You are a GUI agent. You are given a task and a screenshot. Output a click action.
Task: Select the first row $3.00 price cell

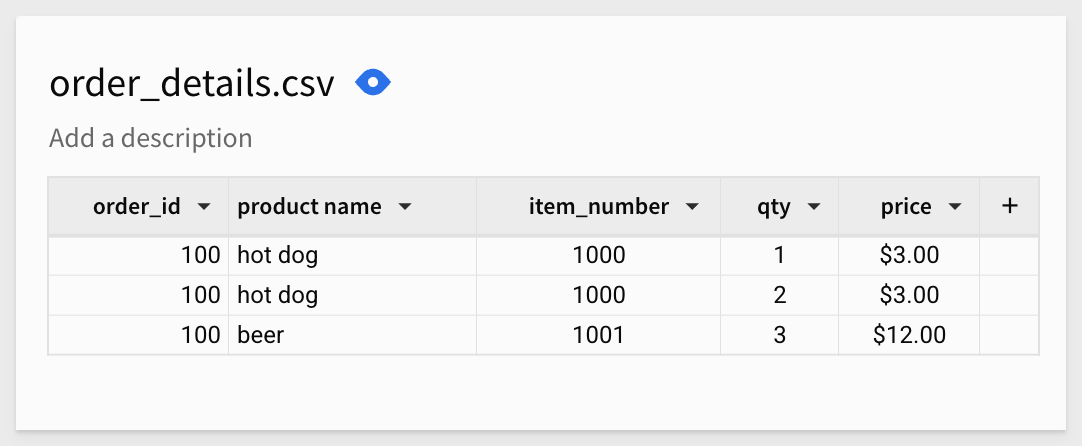909,256
